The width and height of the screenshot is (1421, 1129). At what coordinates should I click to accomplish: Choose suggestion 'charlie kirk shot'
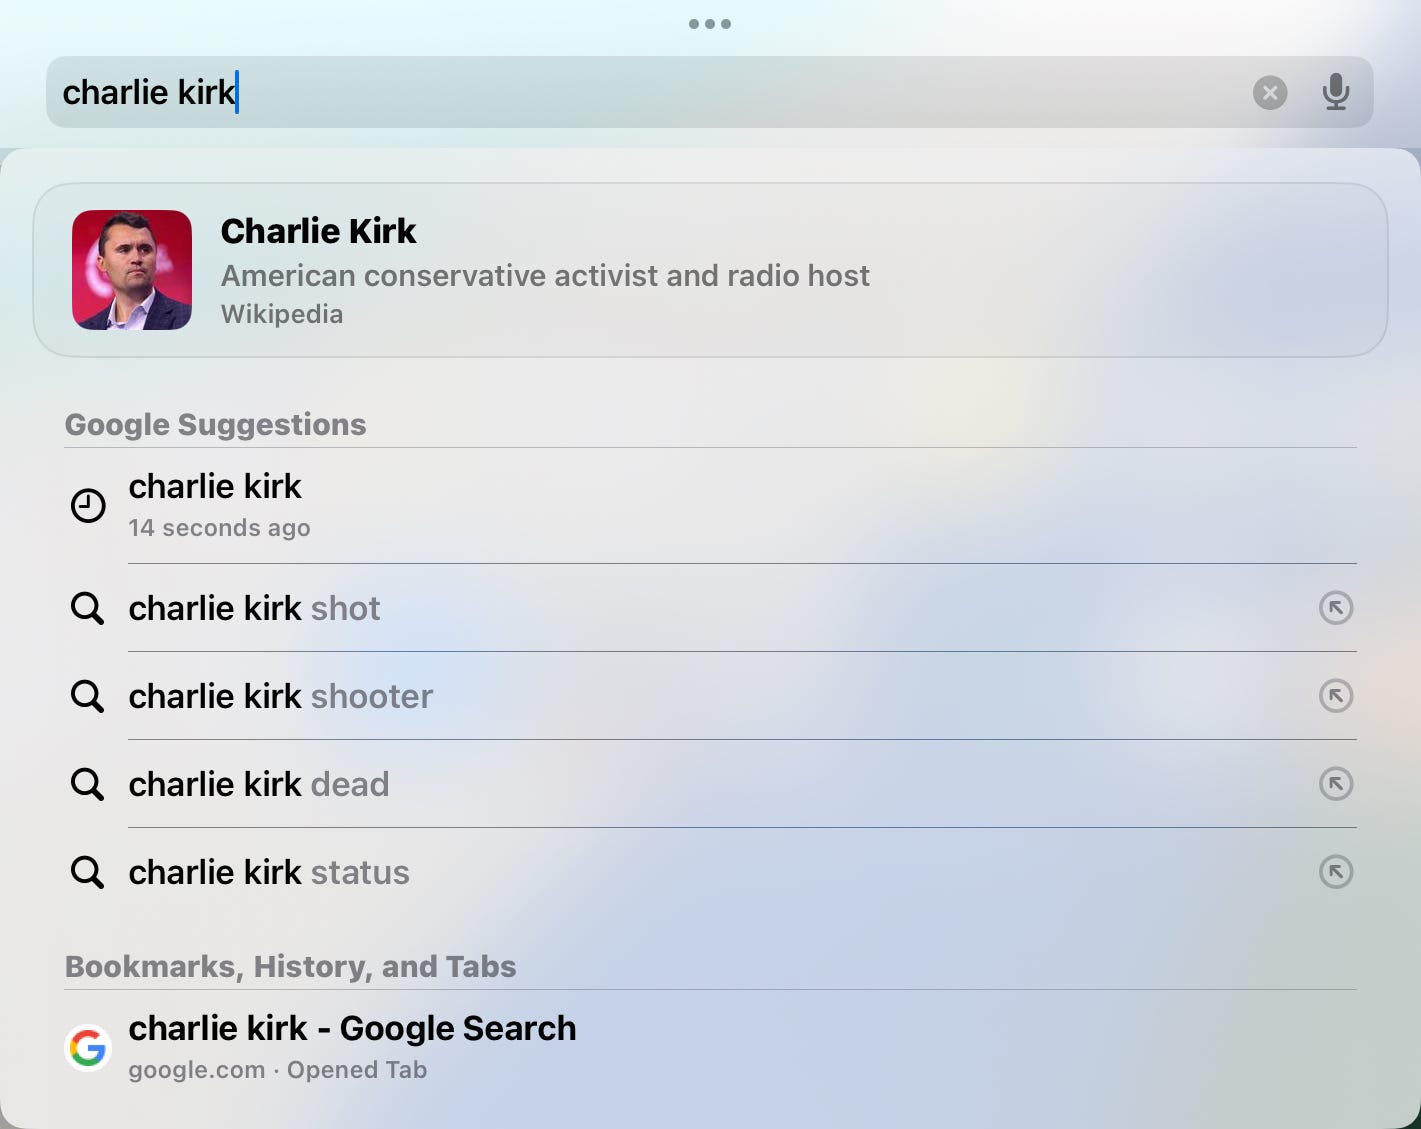pos(710,608)
